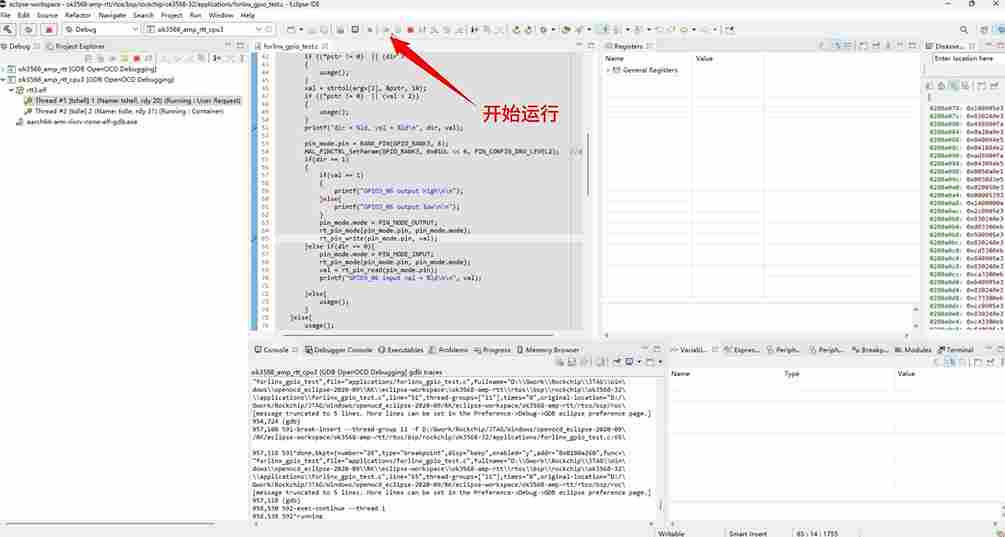
Task: Expand the General Registers tree node
Action: point(608,71)
